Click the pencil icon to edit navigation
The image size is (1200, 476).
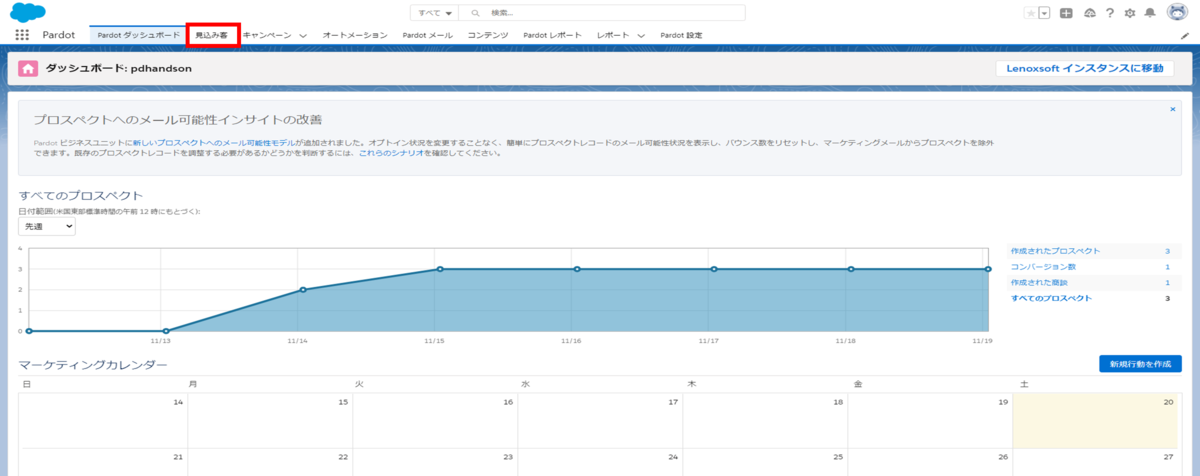[1184, 35]
